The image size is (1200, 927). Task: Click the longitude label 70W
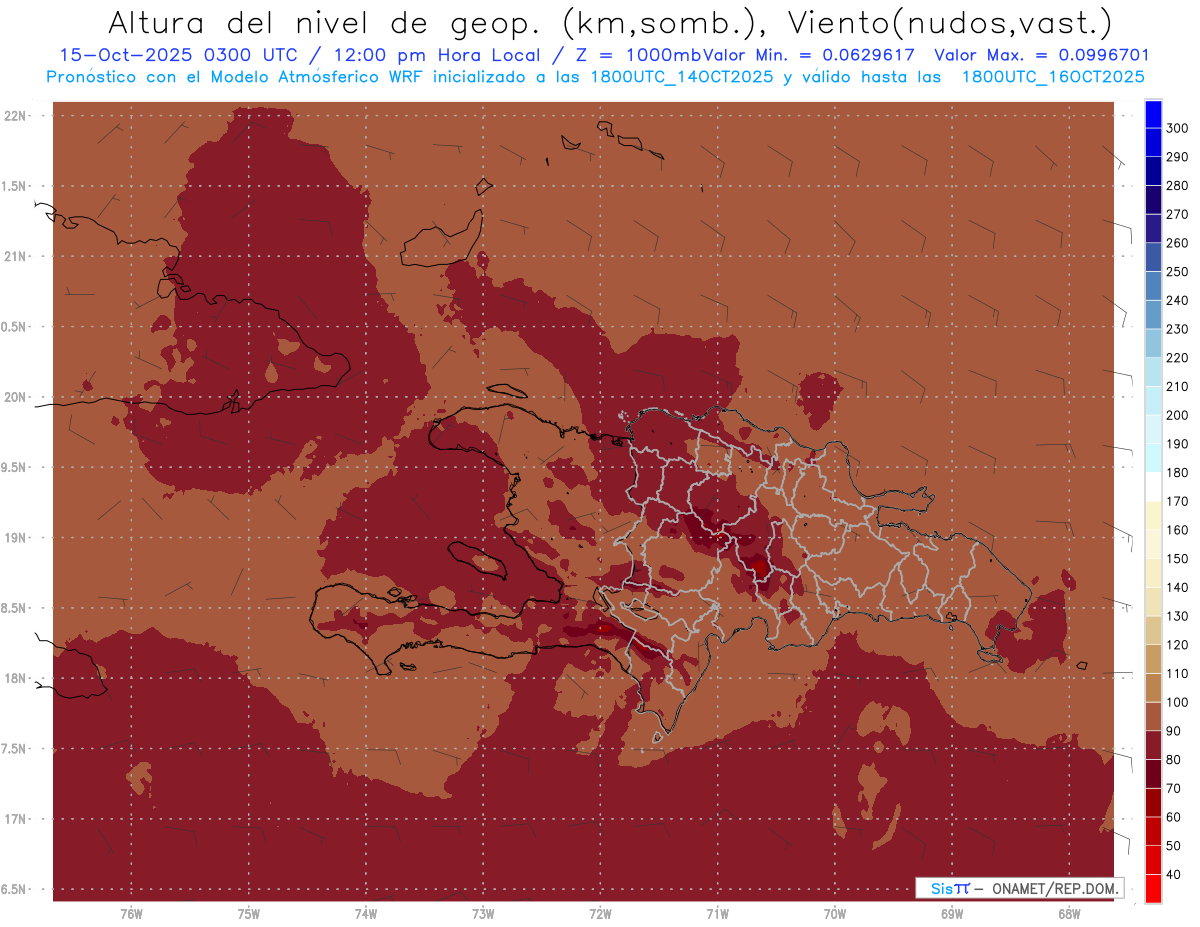tap(835, 913)
